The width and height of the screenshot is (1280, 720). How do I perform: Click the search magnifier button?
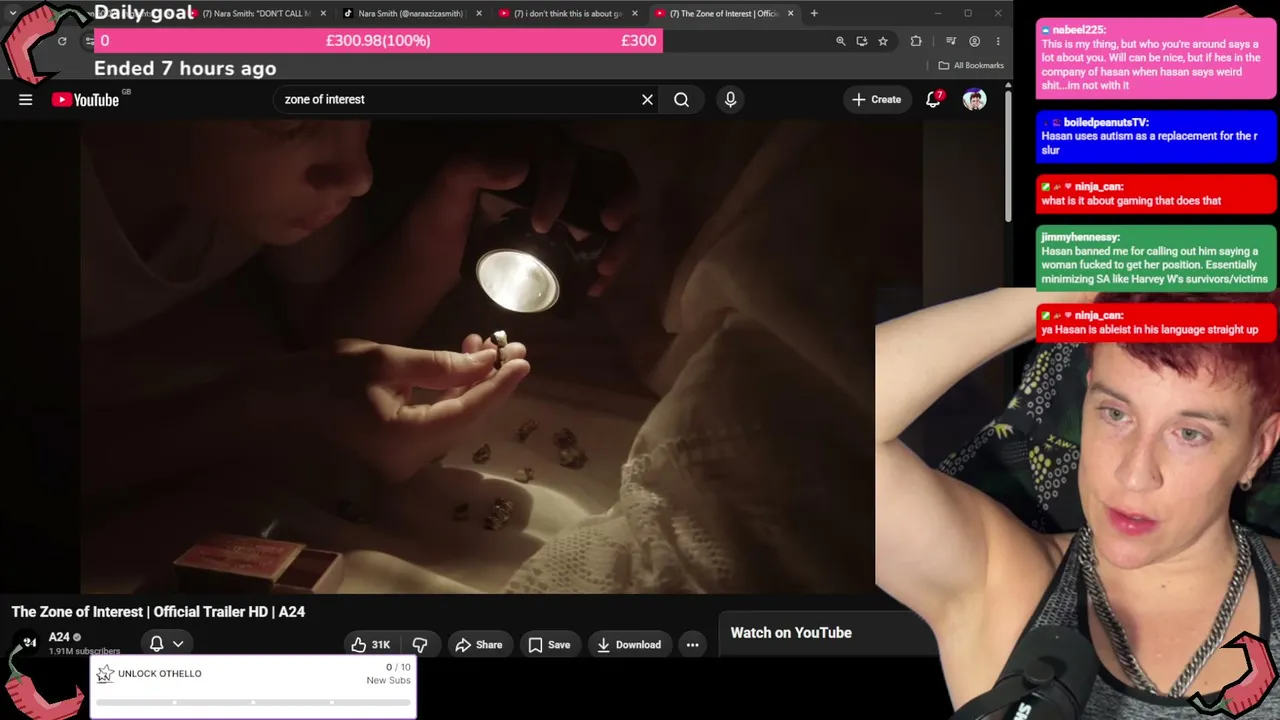pyautogui.click(x=681, y=99)
